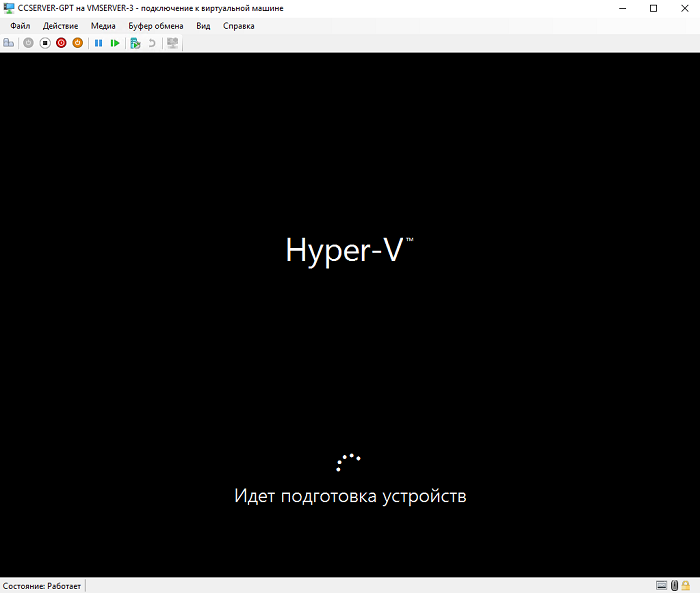Viewport: 700px width, 593px height.
Task: Click the Ctrl+Alt+Del toolbar icon
Action: pyautogui.click(x=9, y=43)
